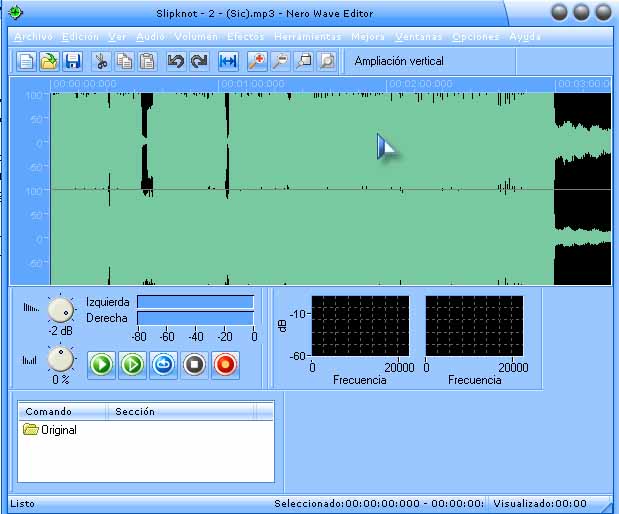This screenshot has width=619, height=514.
Task: Click the Seleccionado time status field
Action: click(x=379, y=504)
